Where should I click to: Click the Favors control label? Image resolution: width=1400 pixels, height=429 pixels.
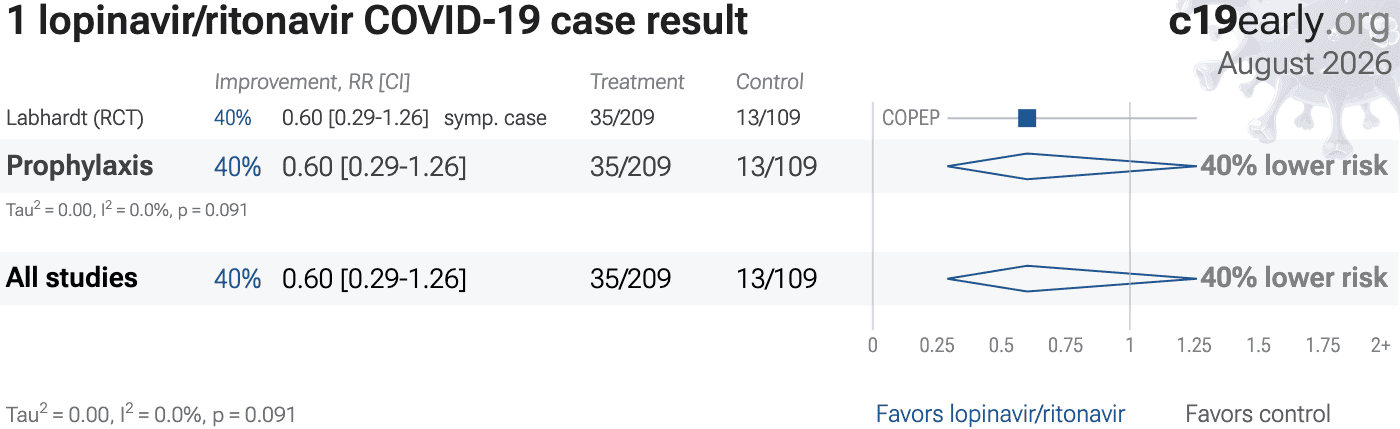click(1258, 414)
